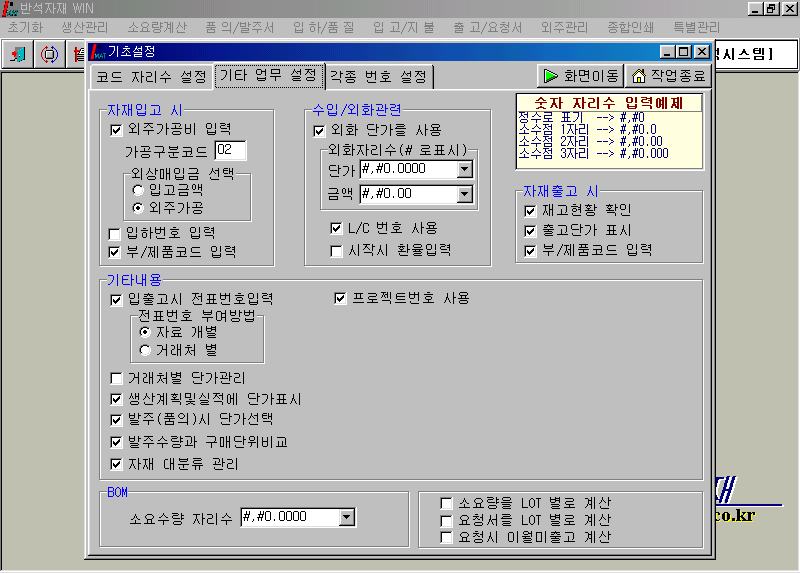The height and width of the screenshot is (573, 800).
Task: Toggle 발주수량과 구매단위비교 checkbox
Action: pos(116,442)
